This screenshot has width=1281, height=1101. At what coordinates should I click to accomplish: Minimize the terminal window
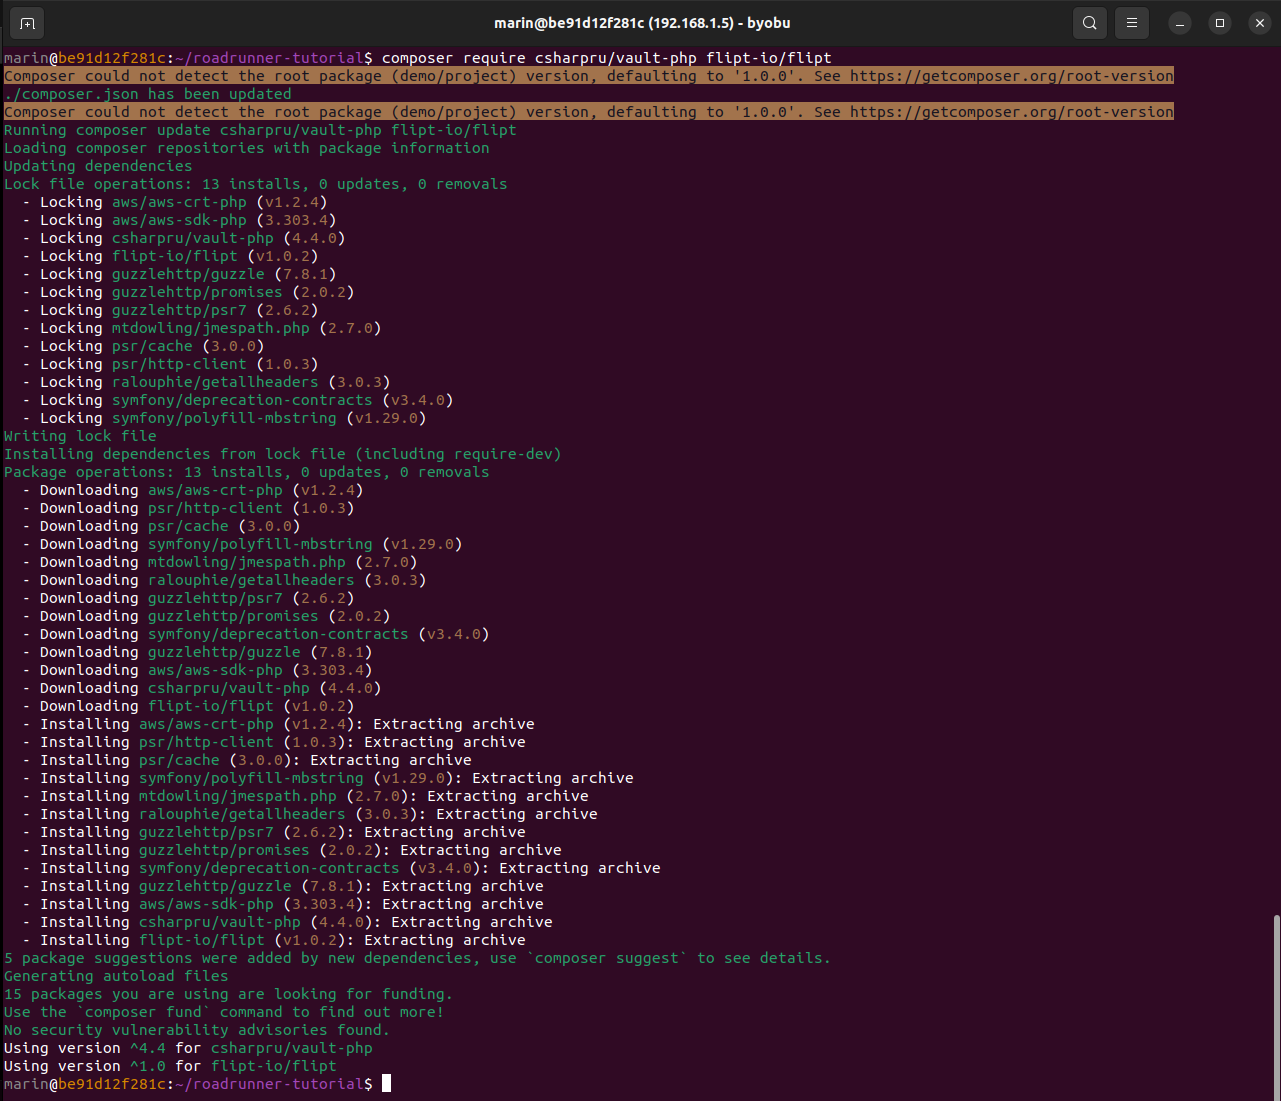click(x=1180, y=23)
